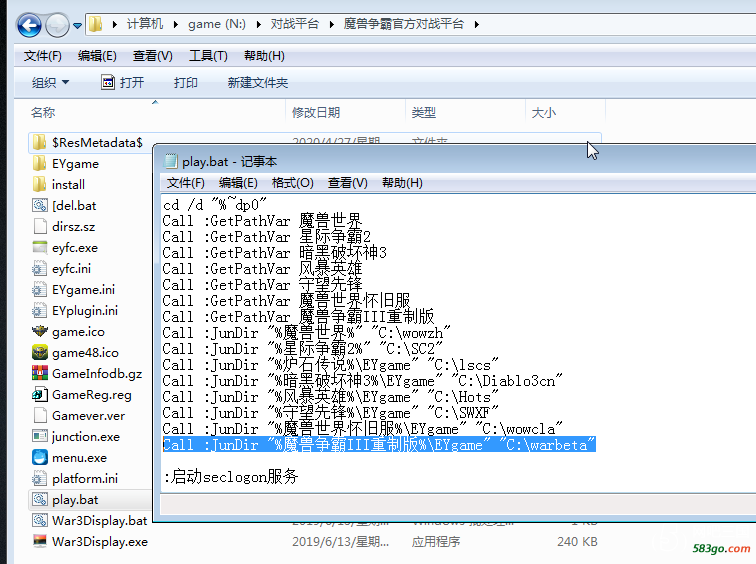
Task: Click the play.bat - 记事本 title bar
Action: [x=458, y=161]
